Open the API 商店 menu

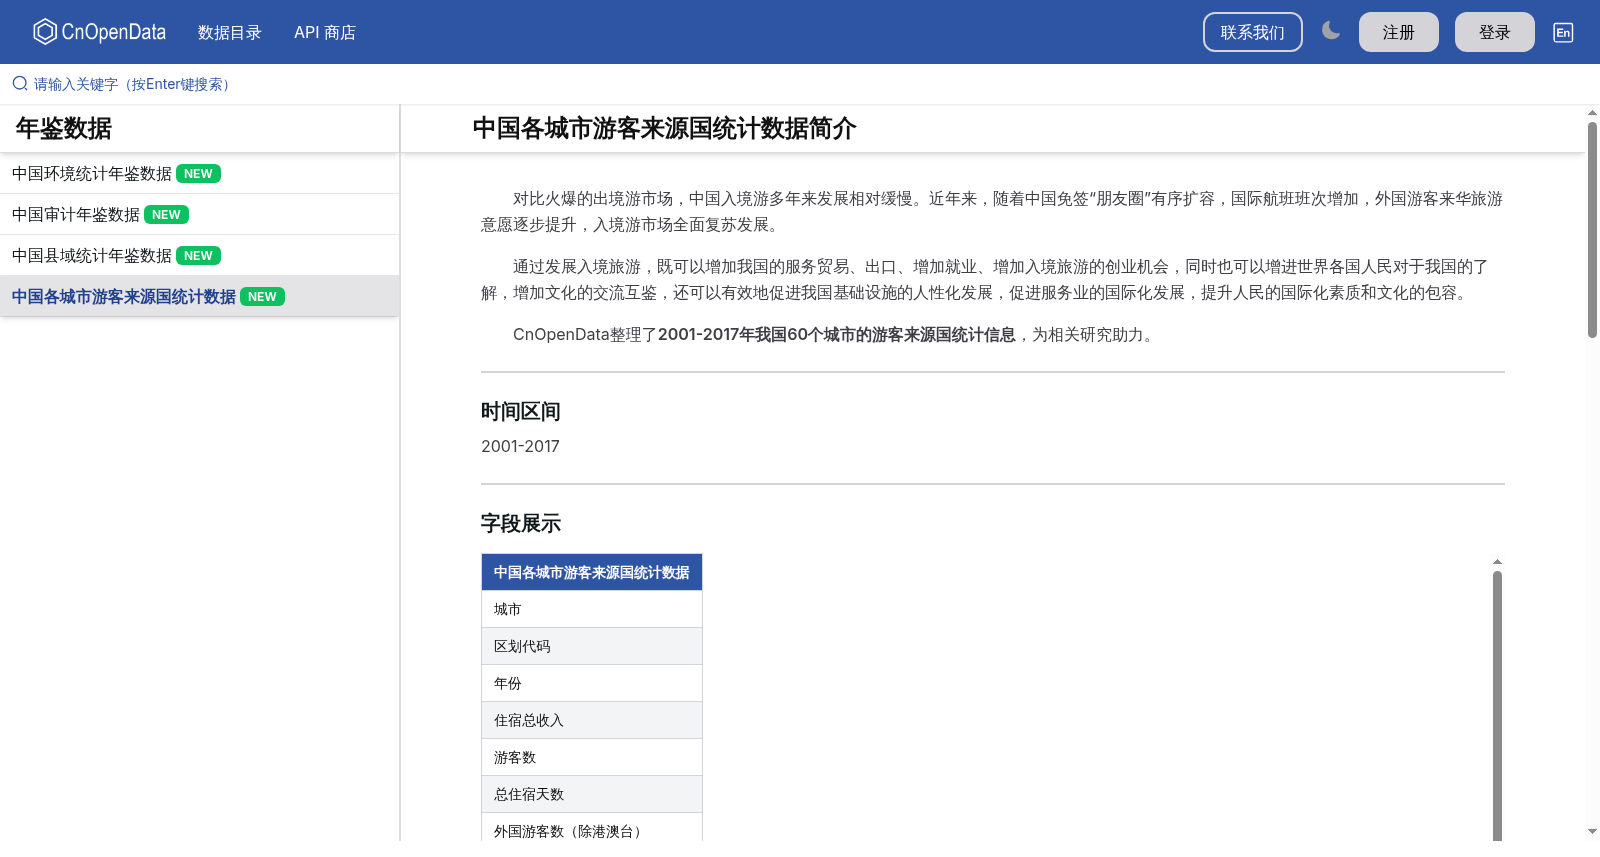[x=325, y=32]
